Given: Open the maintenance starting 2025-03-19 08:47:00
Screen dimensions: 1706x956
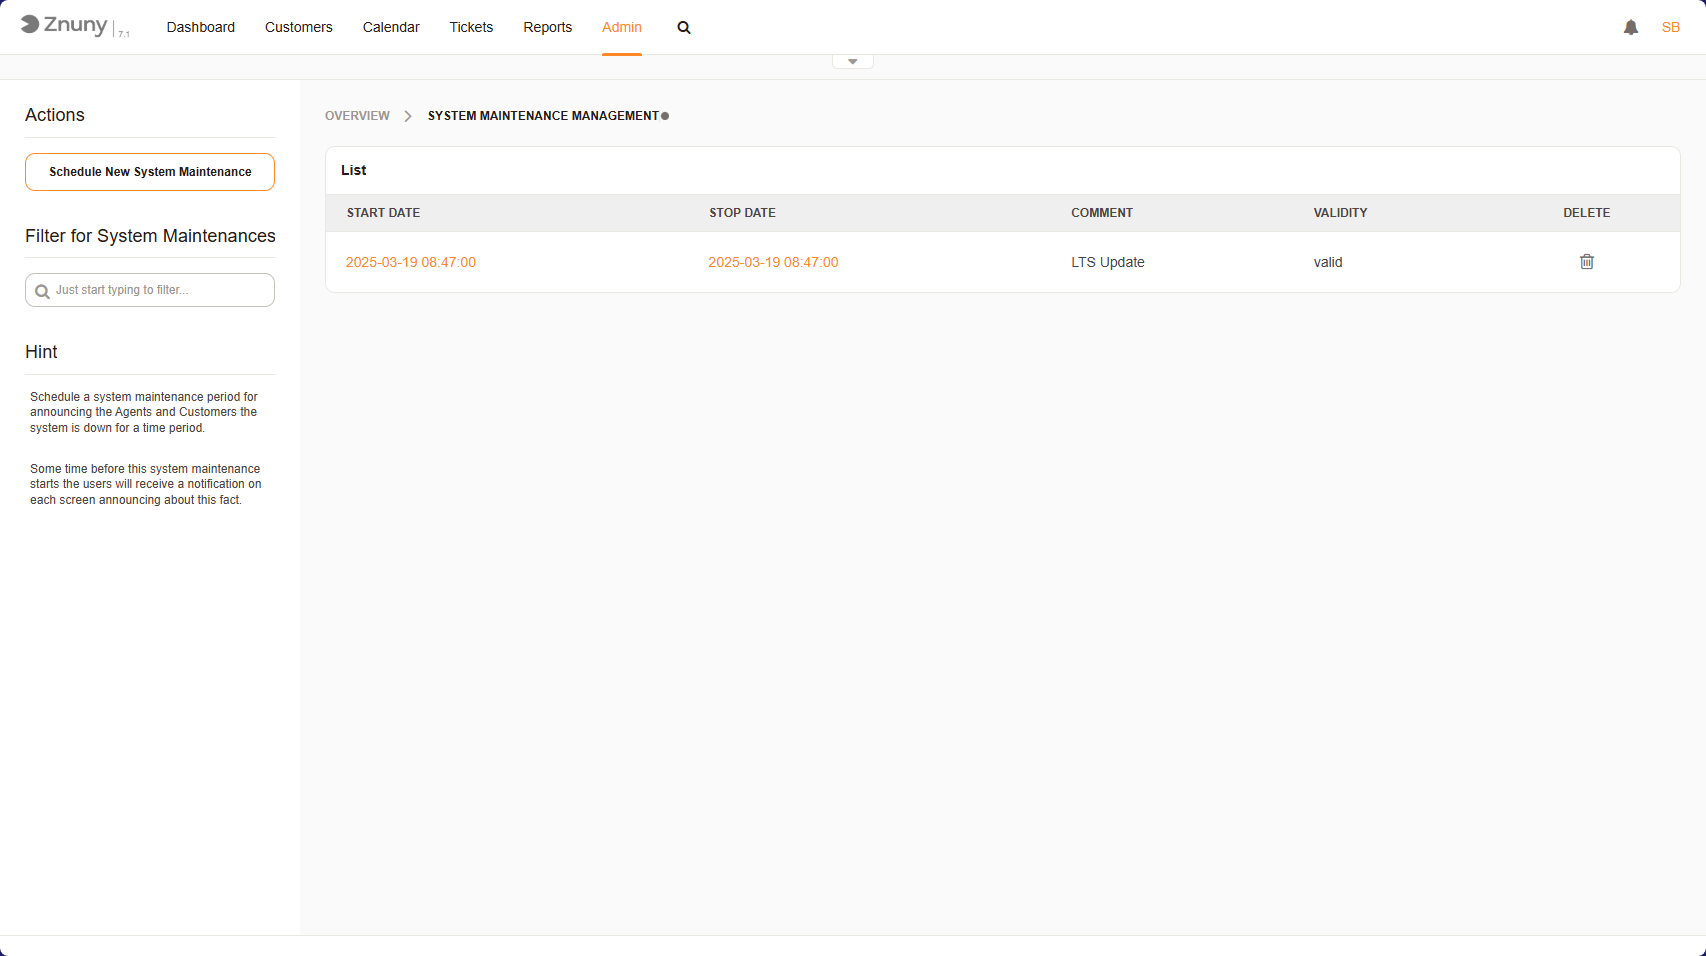Looking at the screenshot, I should pos(411,262).
